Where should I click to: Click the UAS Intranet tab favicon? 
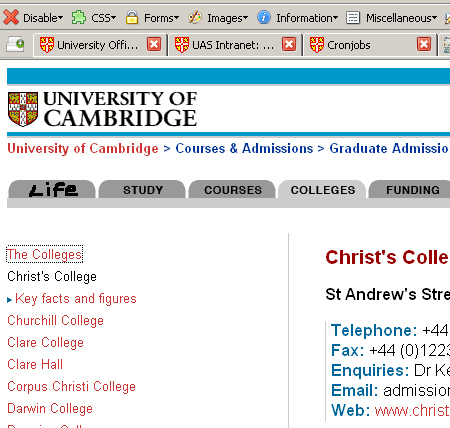click(x=182, y=45)
